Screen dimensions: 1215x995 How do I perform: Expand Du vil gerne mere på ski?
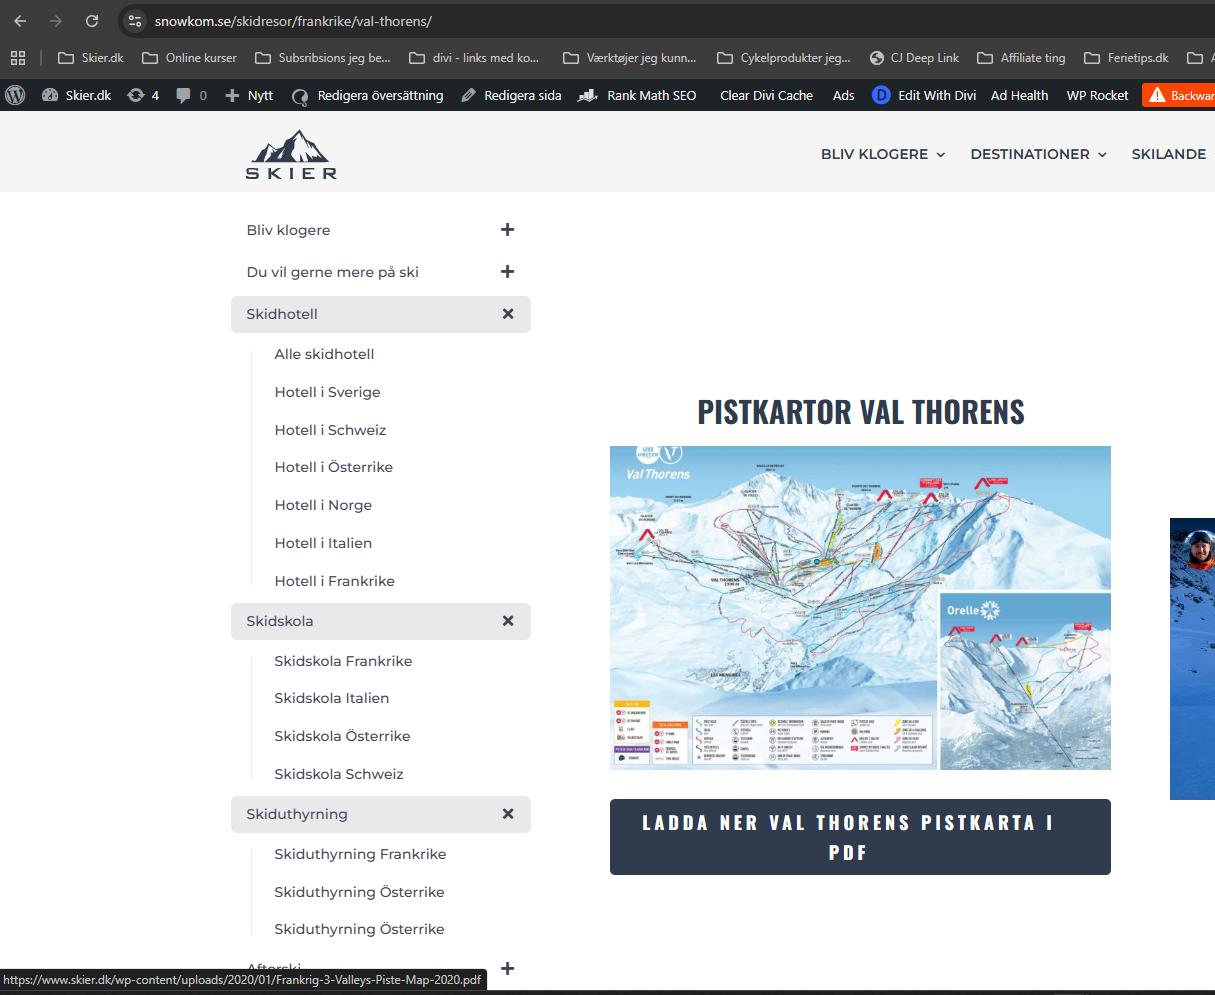[x=507, y=272]
